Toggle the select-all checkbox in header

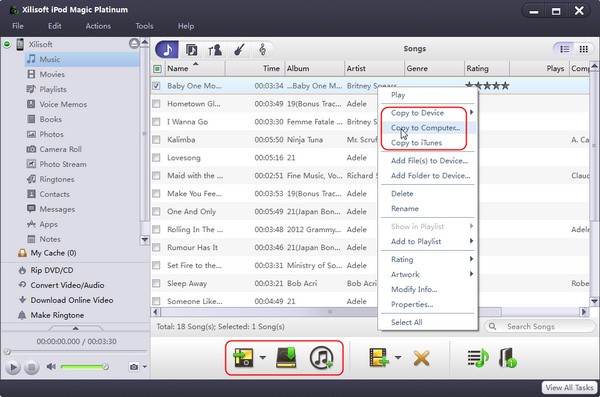point(157,69)
